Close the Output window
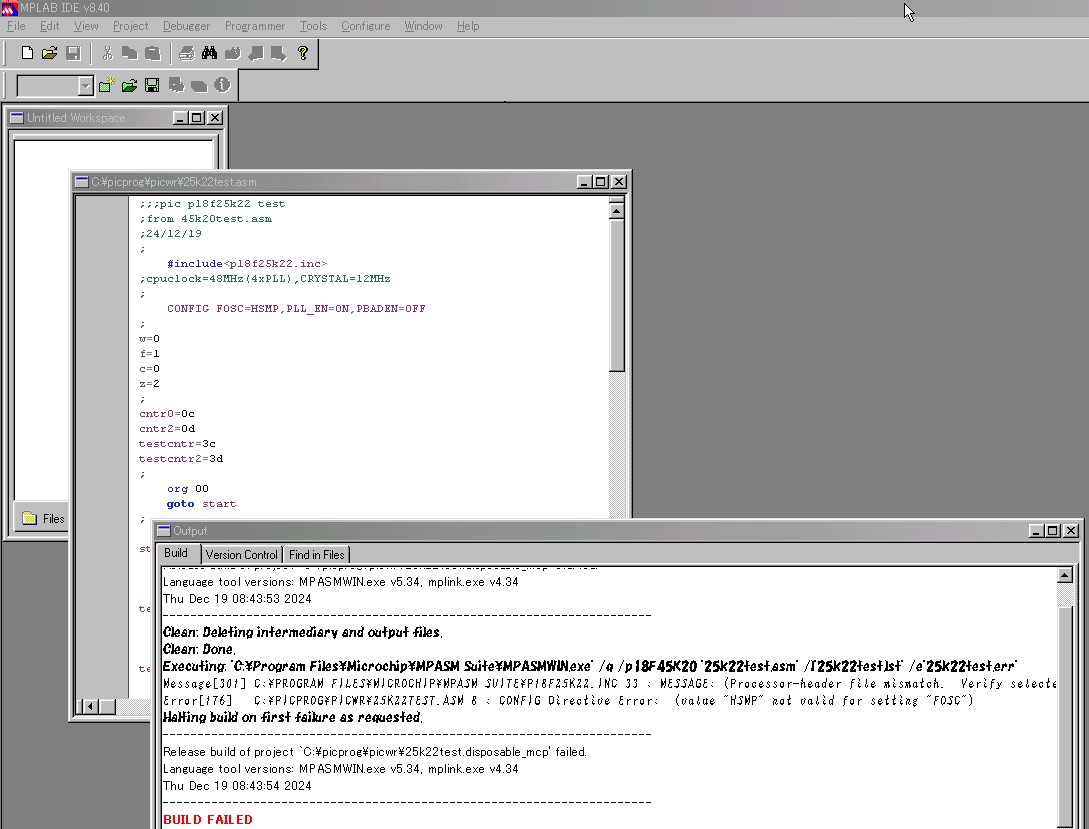The image size is (1089, 829). point(1071,531)
